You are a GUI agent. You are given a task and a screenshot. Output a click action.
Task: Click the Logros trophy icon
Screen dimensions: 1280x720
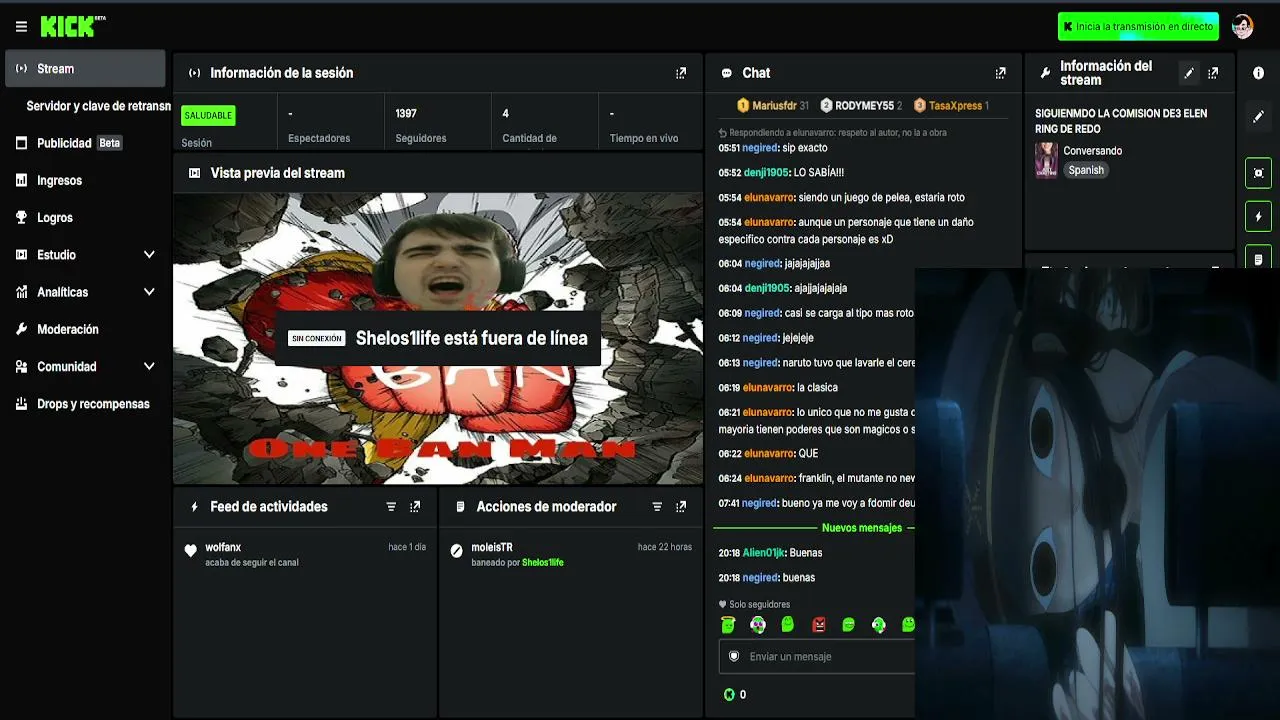(21, 218)
